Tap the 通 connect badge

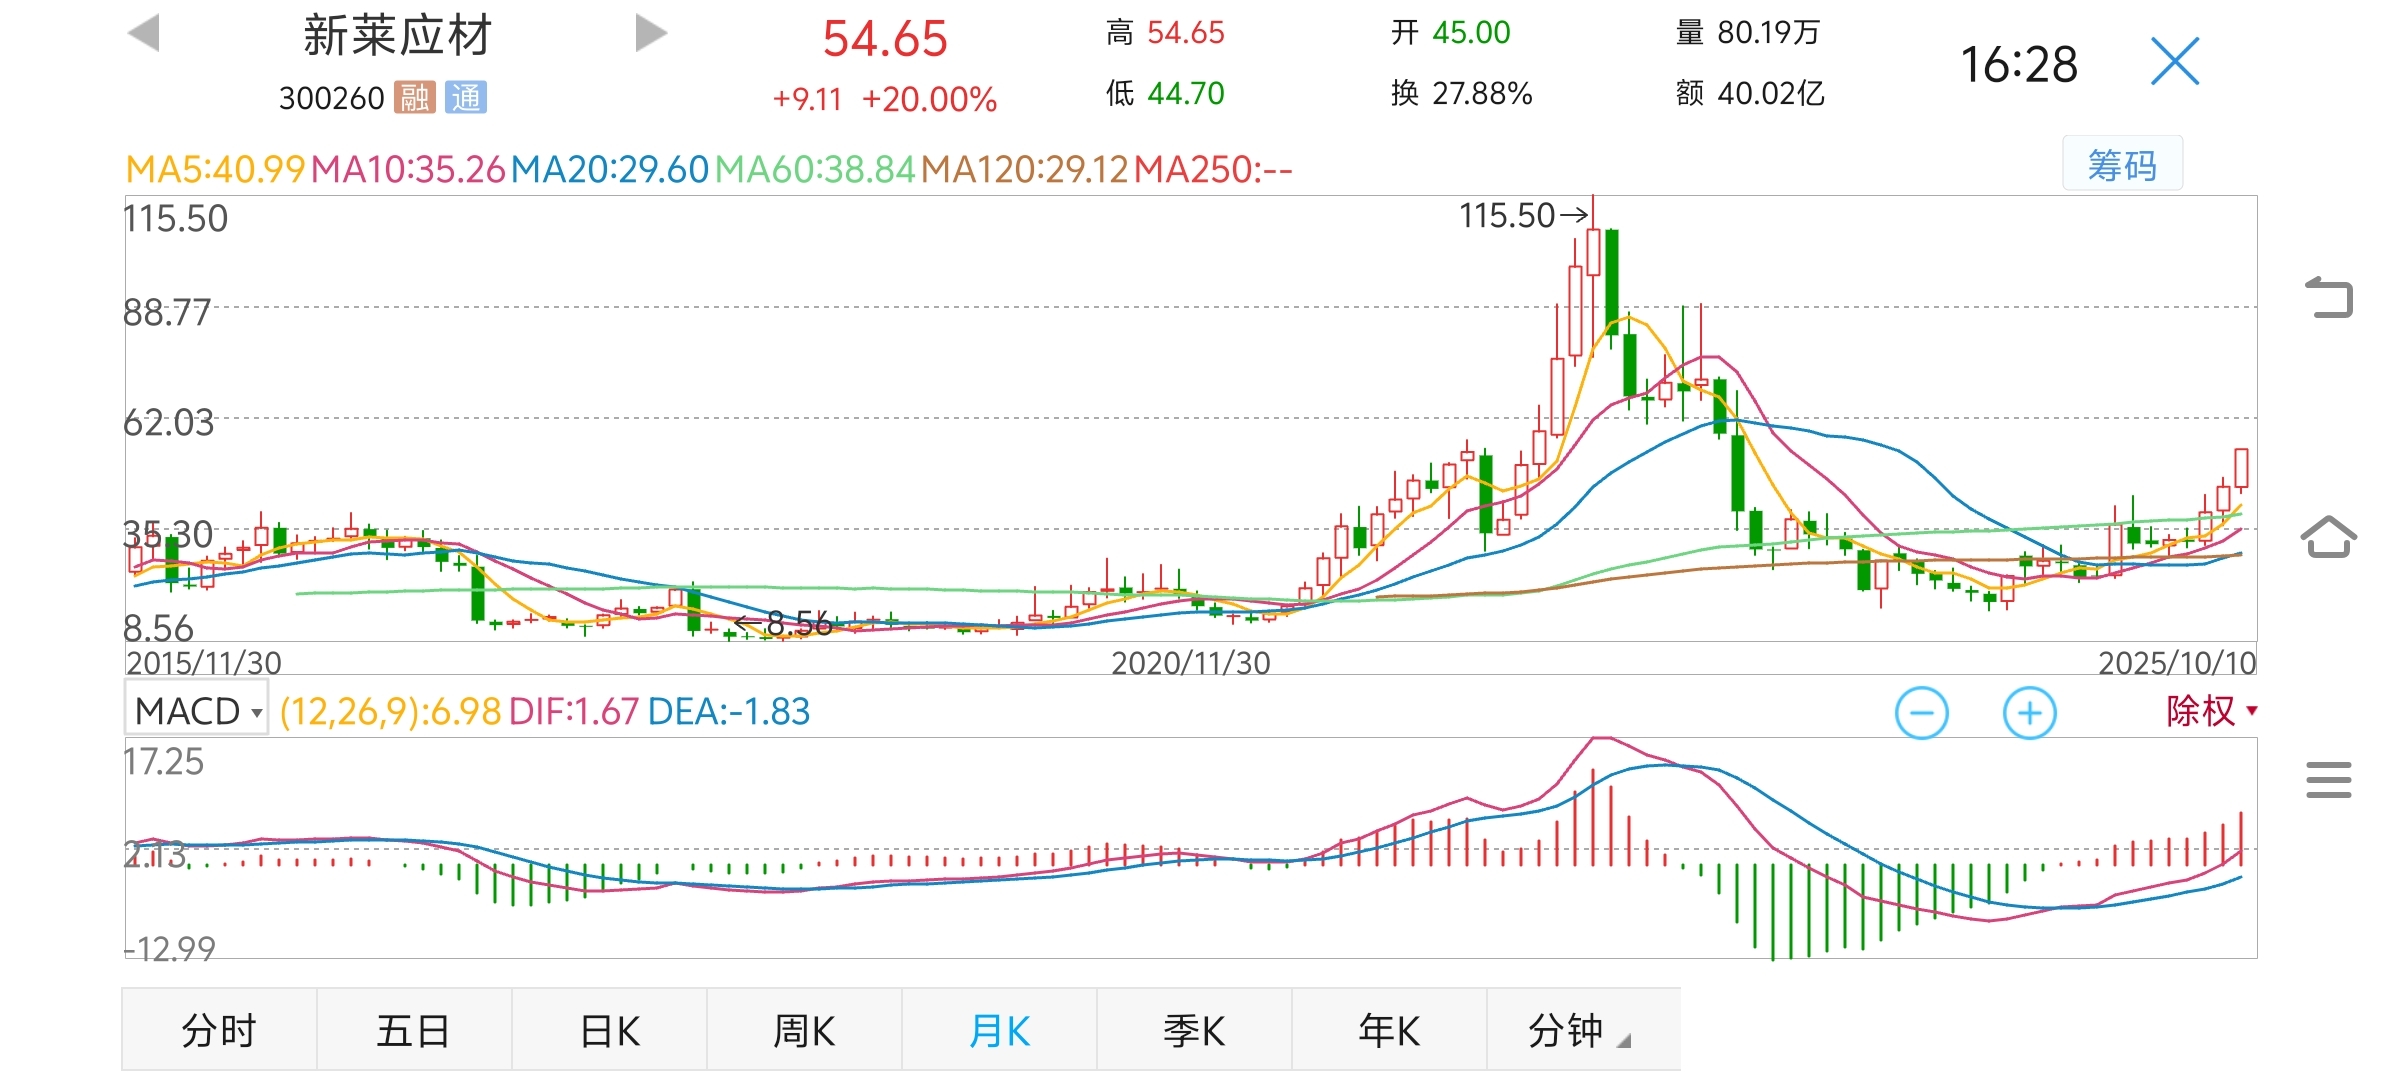pos(466,98)
